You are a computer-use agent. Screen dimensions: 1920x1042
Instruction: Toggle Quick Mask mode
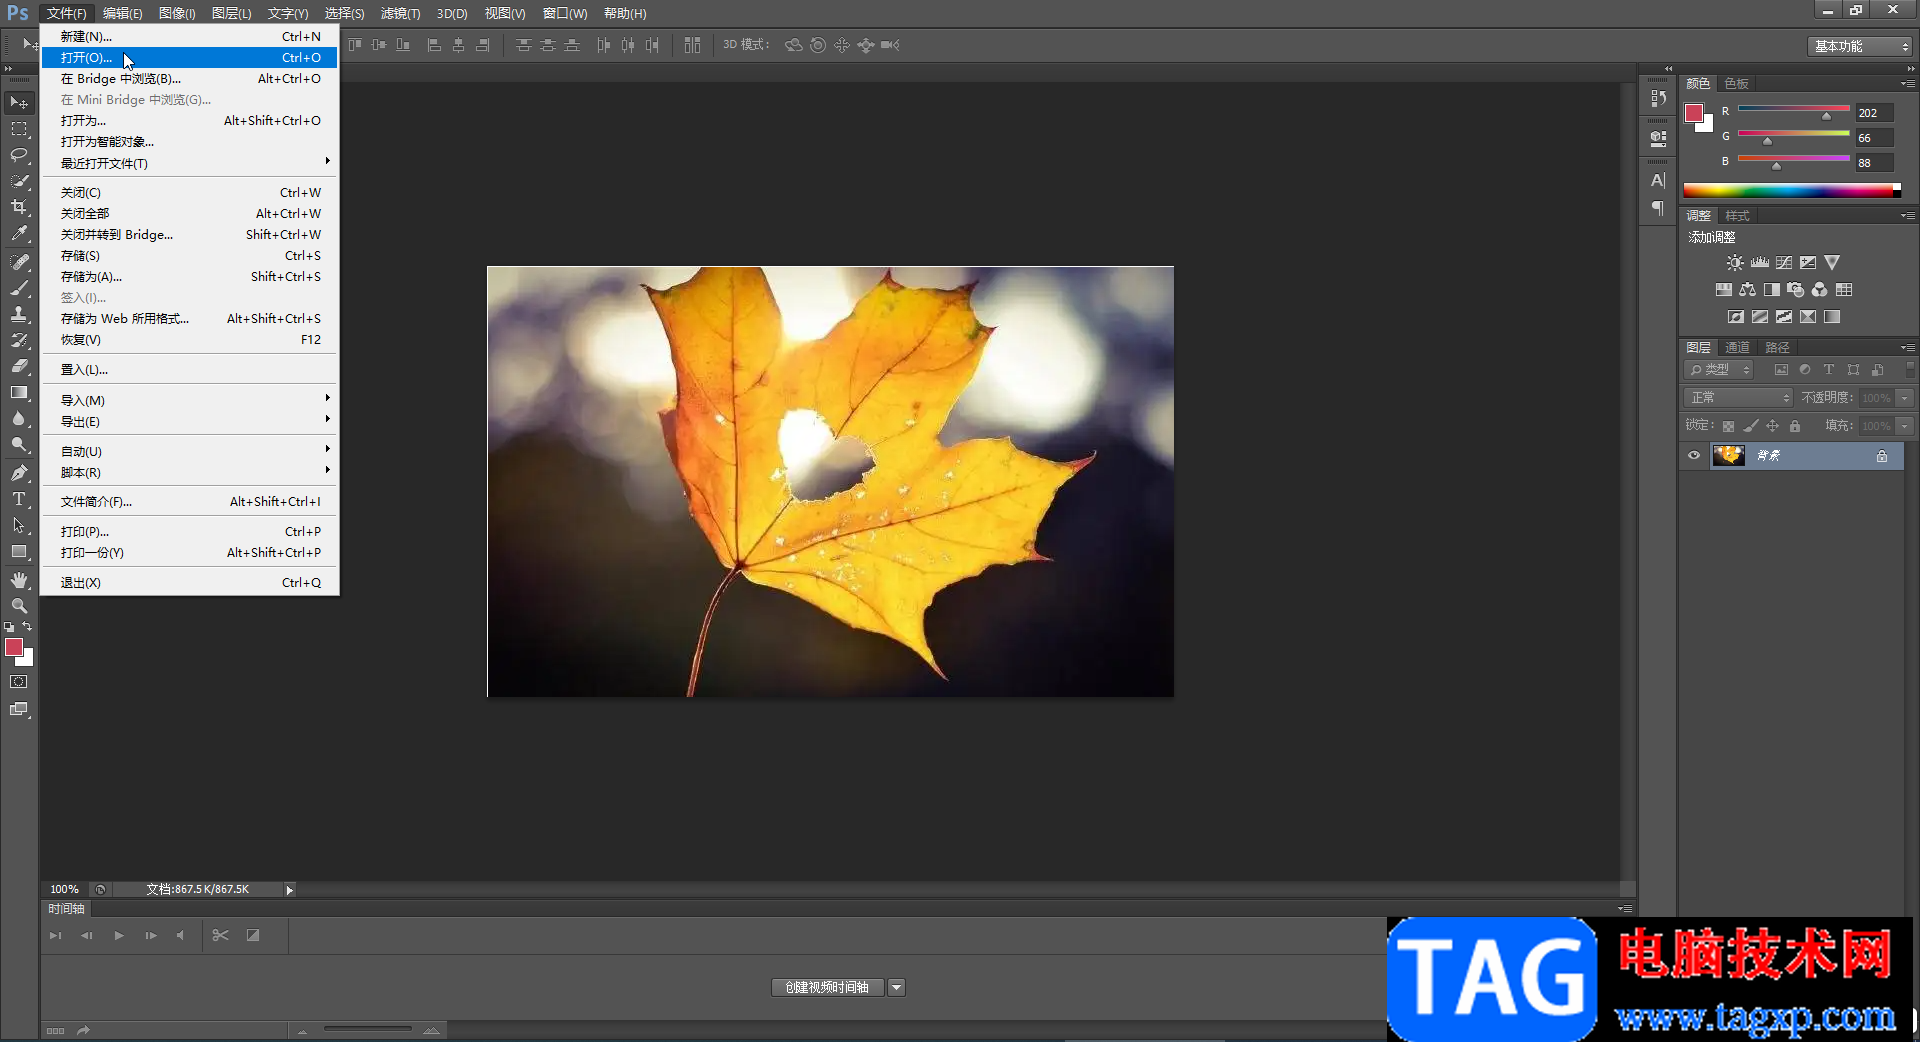(x=19, y=682)
